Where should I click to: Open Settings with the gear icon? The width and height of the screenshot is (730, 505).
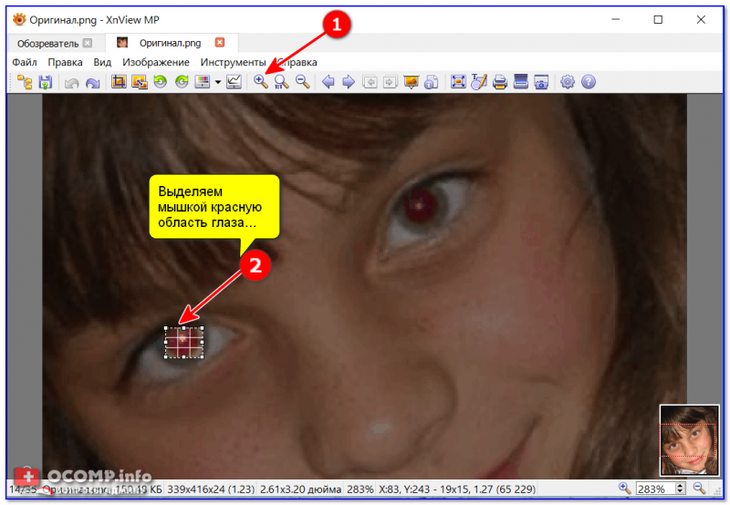pyautogui.click(x=567, y=82)
